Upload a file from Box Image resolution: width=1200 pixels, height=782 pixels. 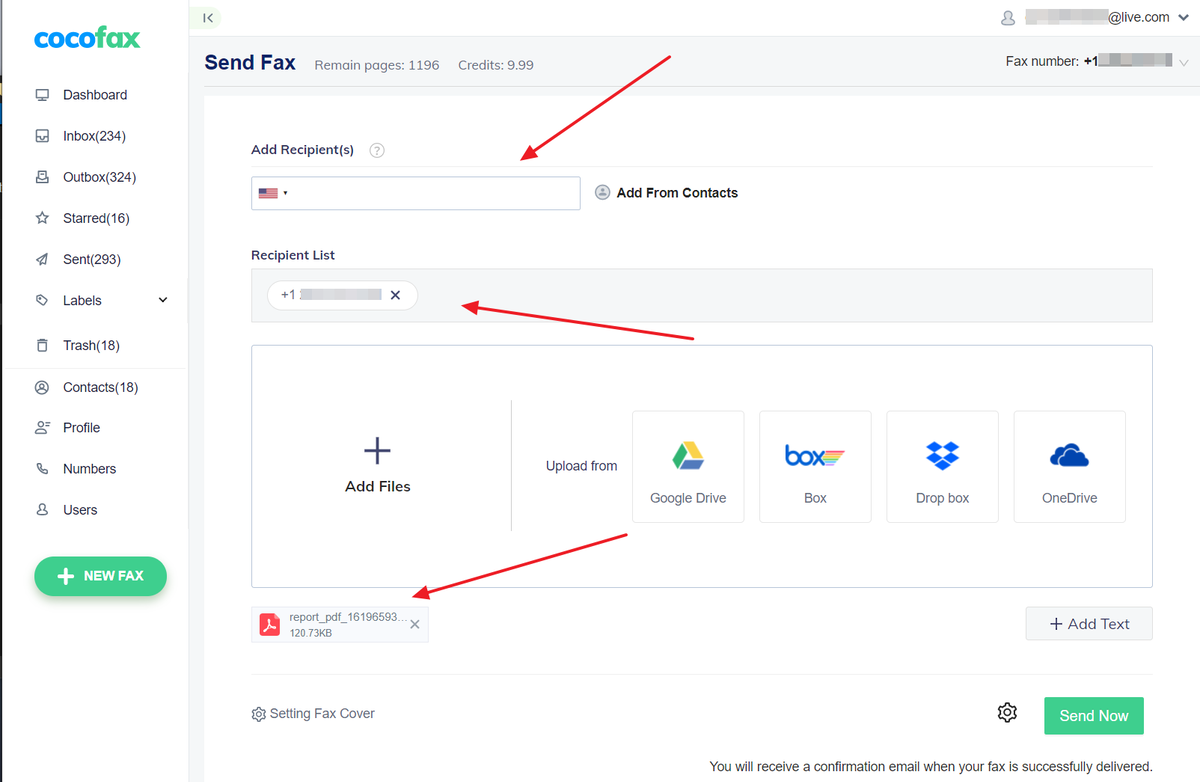click(815, 466)
